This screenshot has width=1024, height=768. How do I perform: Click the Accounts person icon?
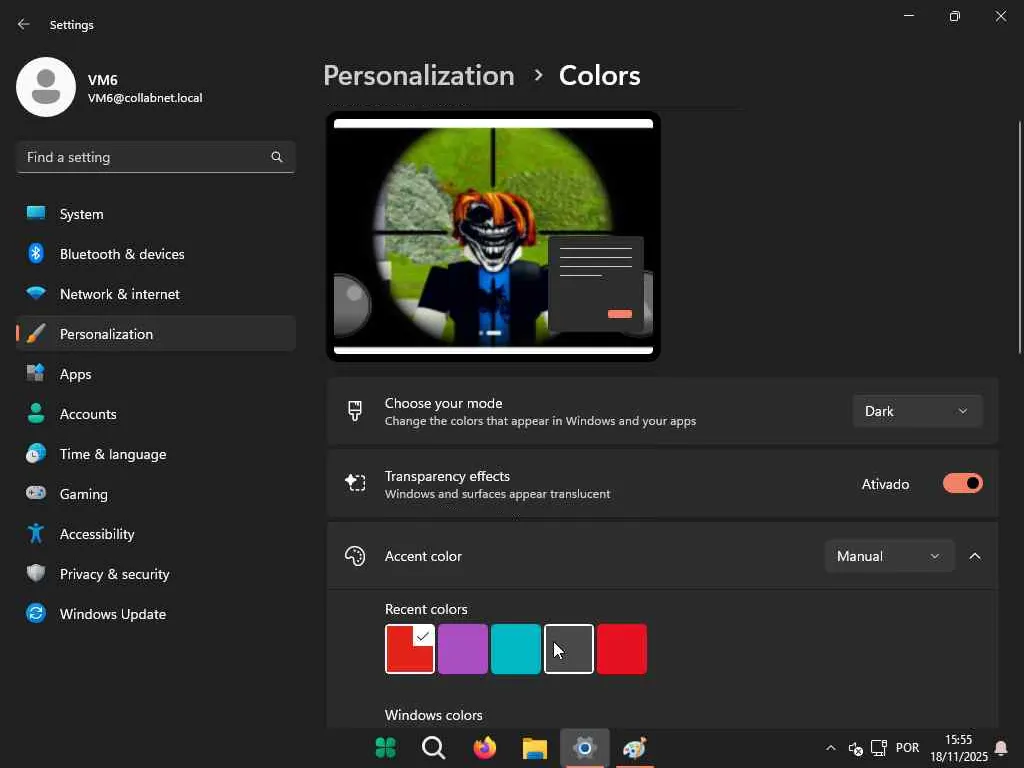point(36,413)
